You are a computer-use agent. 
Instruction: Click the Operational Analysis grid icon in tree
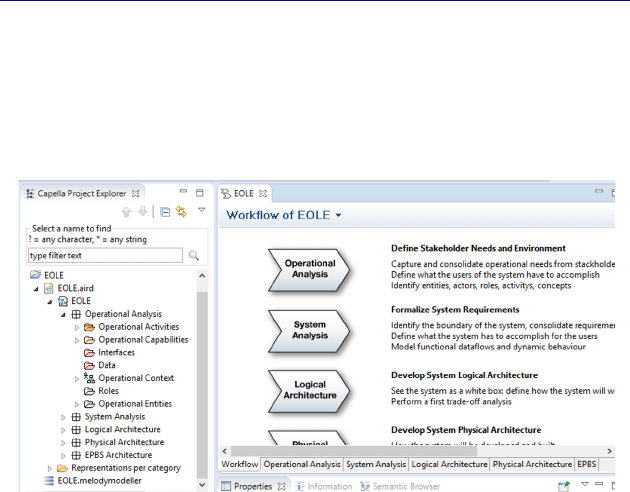pos(76,314)
